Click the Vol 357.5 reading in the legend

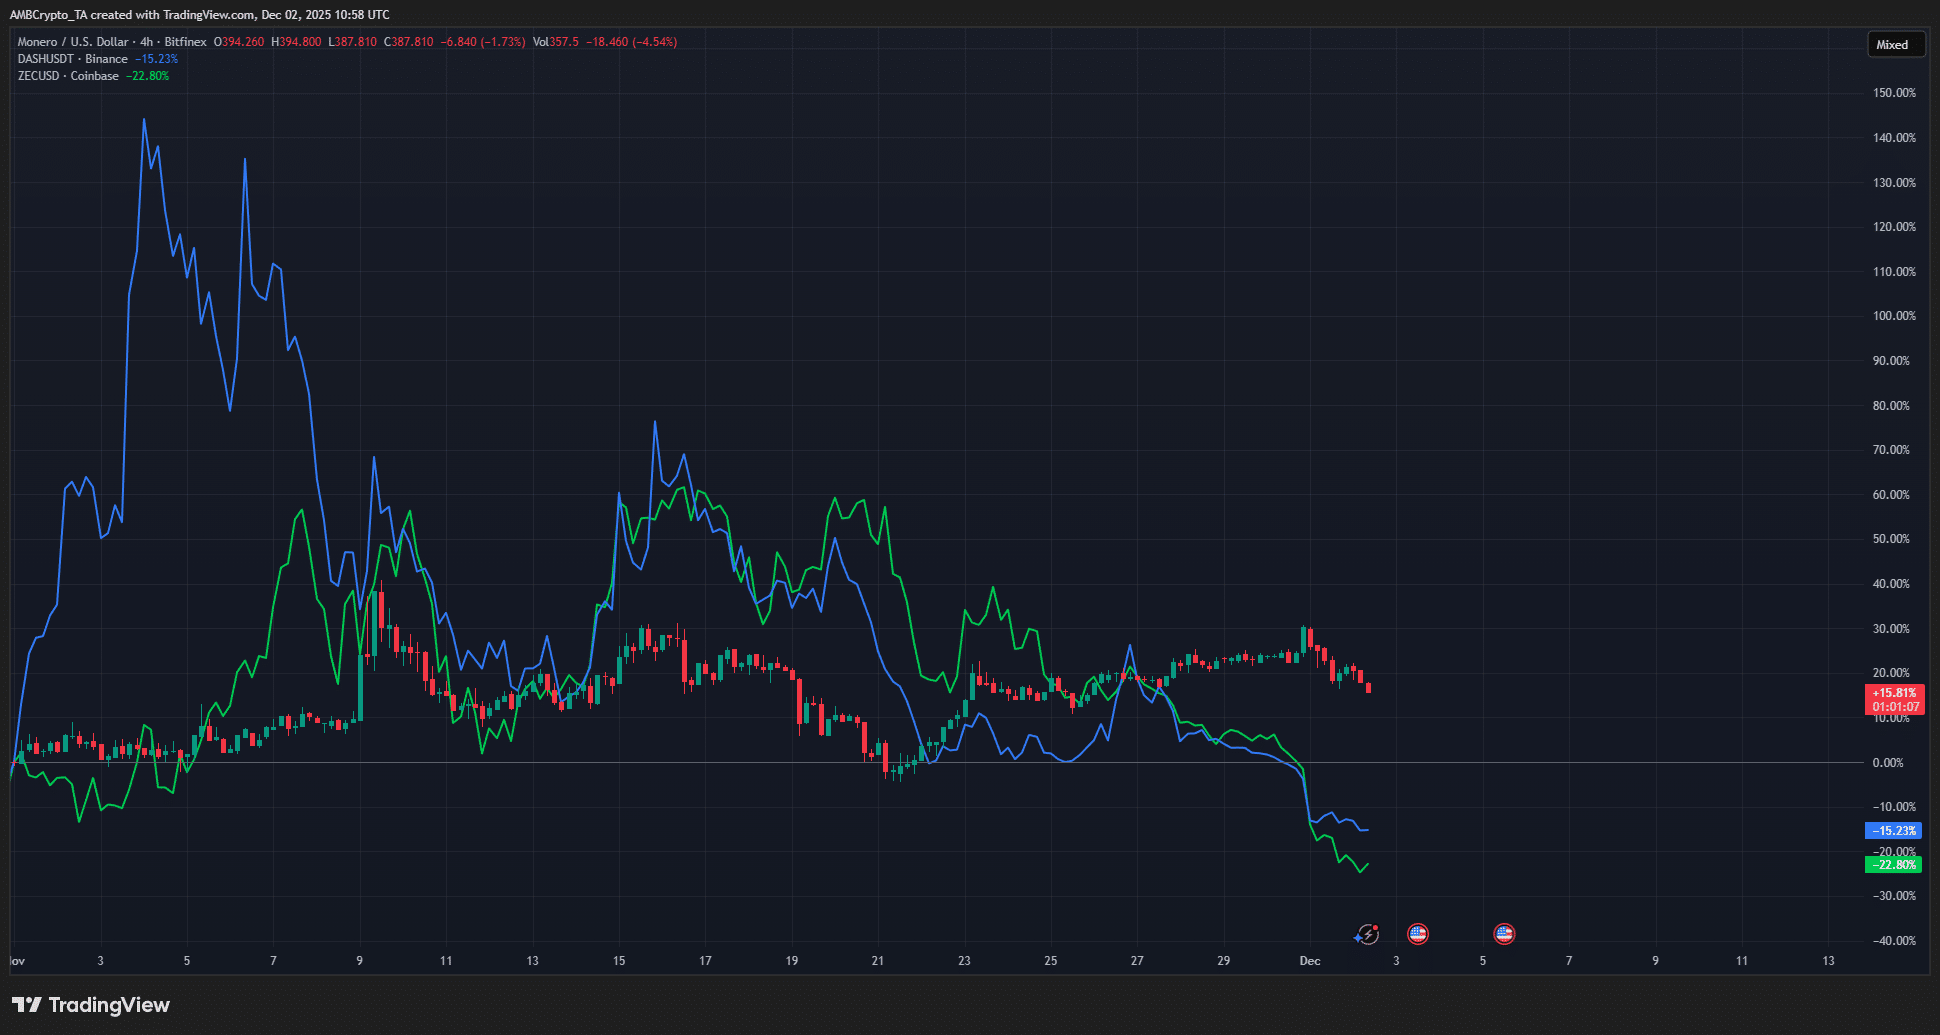pyautogui.click(x=556, y=42)
